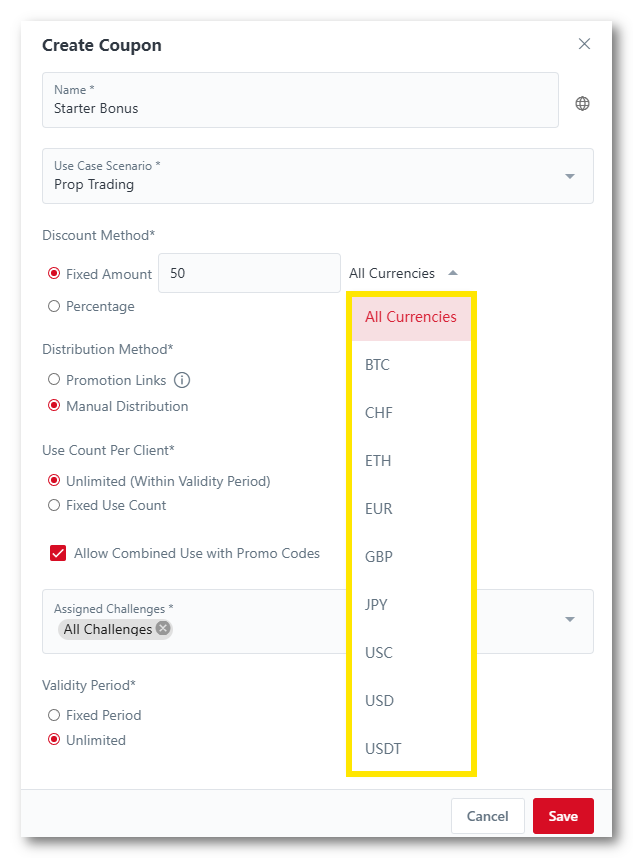This screenshot has width=633, height=858.
Task: Click the Fixed Amount value field
Action: point(248,273)
